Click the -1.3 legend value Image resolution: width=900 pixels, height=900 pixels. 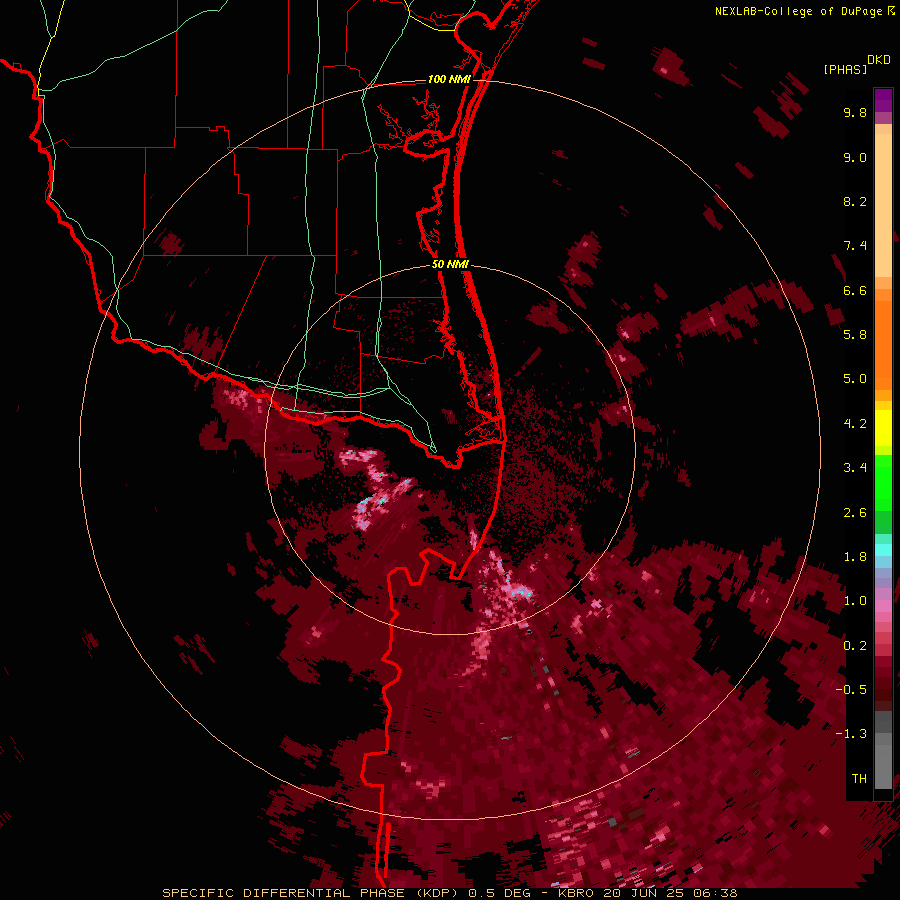point(851,734)
